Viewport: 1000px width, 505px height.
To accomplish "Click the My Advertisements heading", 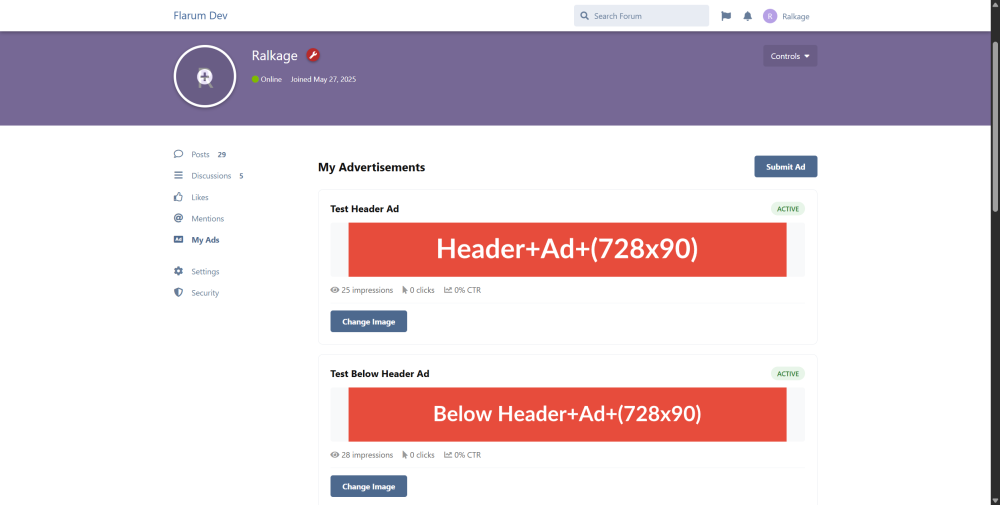I will pos(371,167).
